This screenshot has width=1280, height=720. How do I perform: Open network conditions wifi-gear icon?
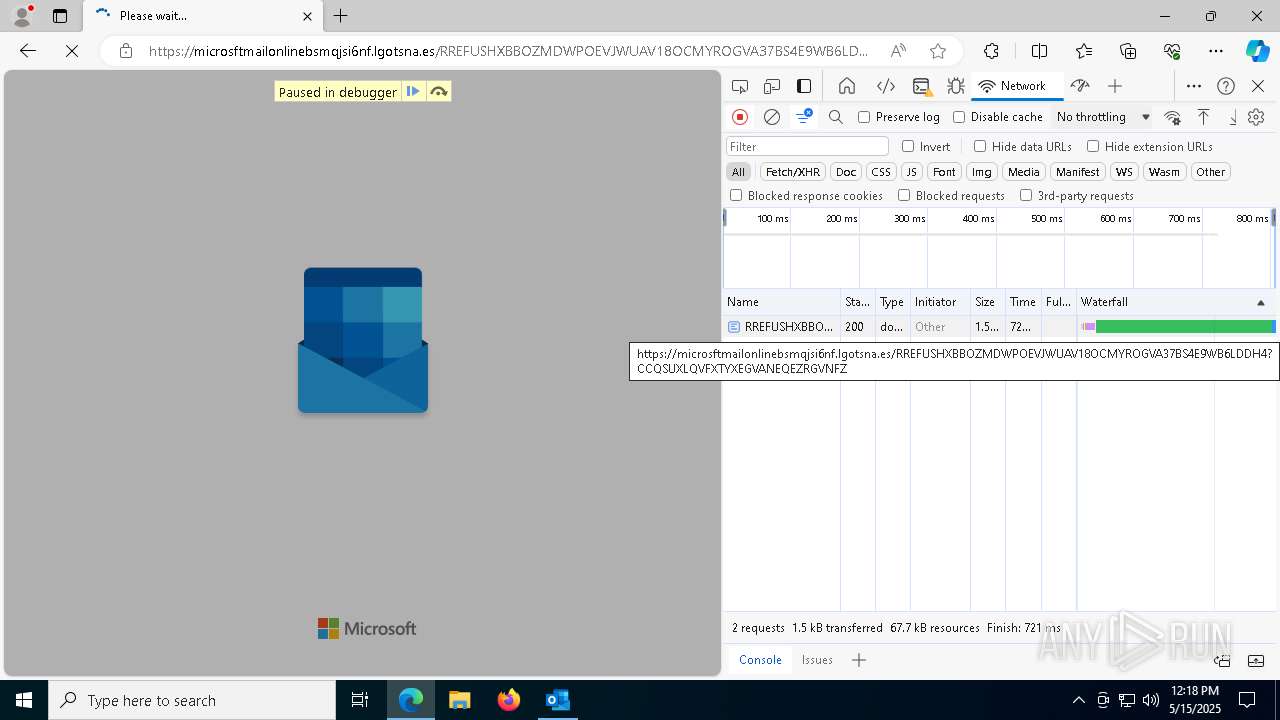click(x=1173, y=117)
